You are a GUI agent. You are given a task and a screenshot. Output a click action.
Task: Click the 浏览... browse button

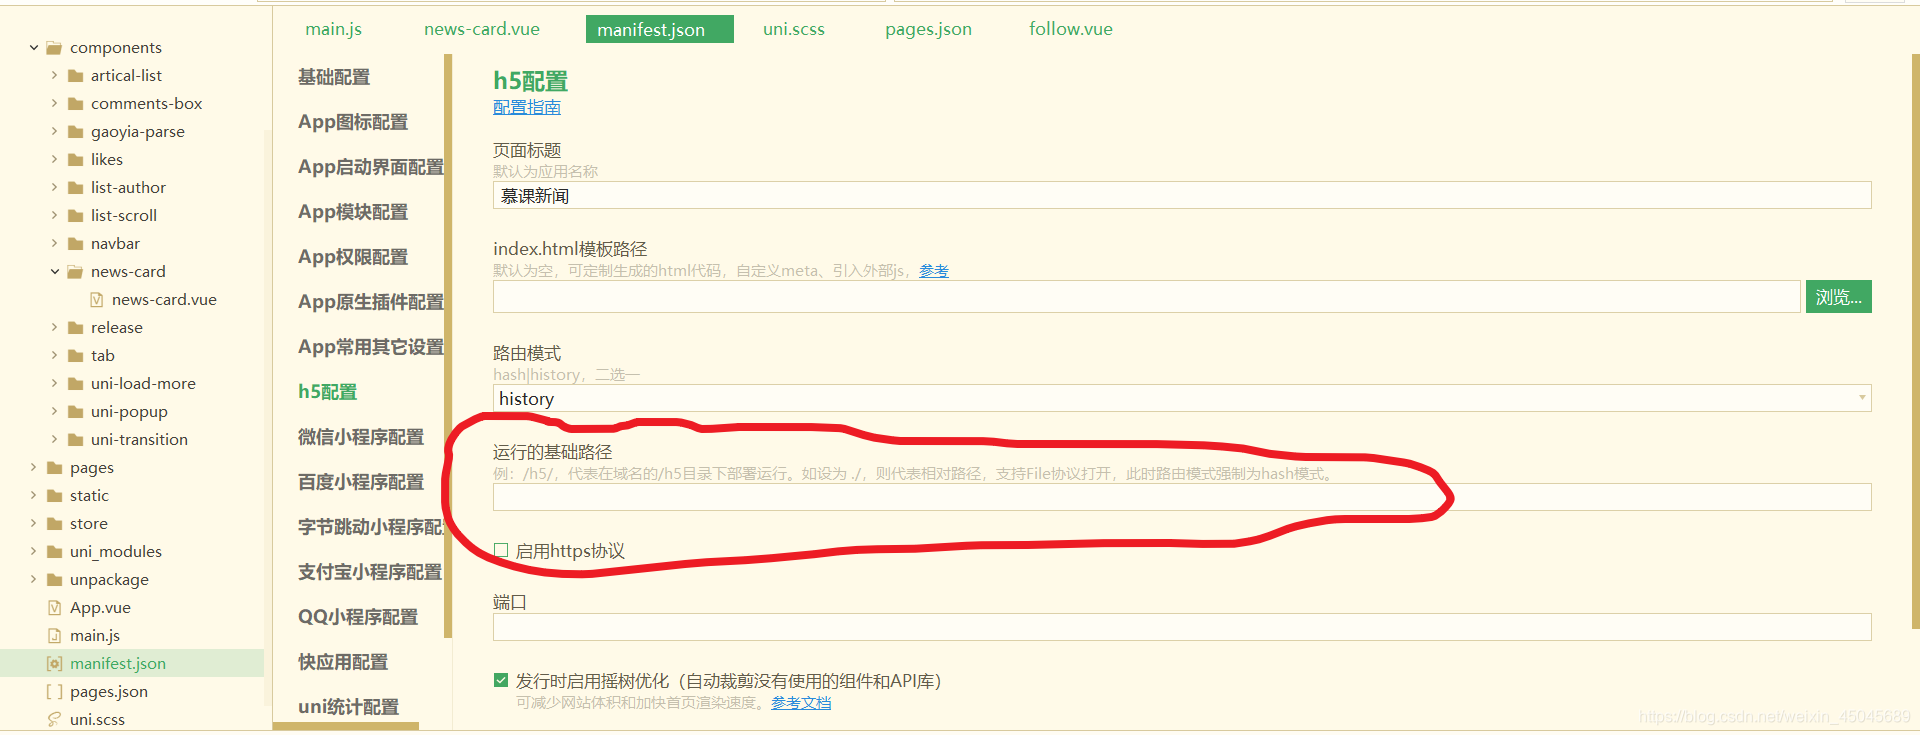[1838, 297]
